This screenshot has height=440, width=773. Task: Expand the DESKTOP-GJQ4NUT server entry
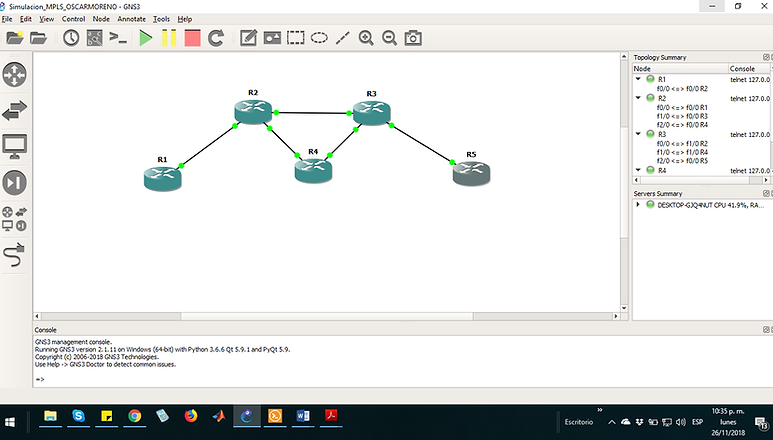[638, 204]
